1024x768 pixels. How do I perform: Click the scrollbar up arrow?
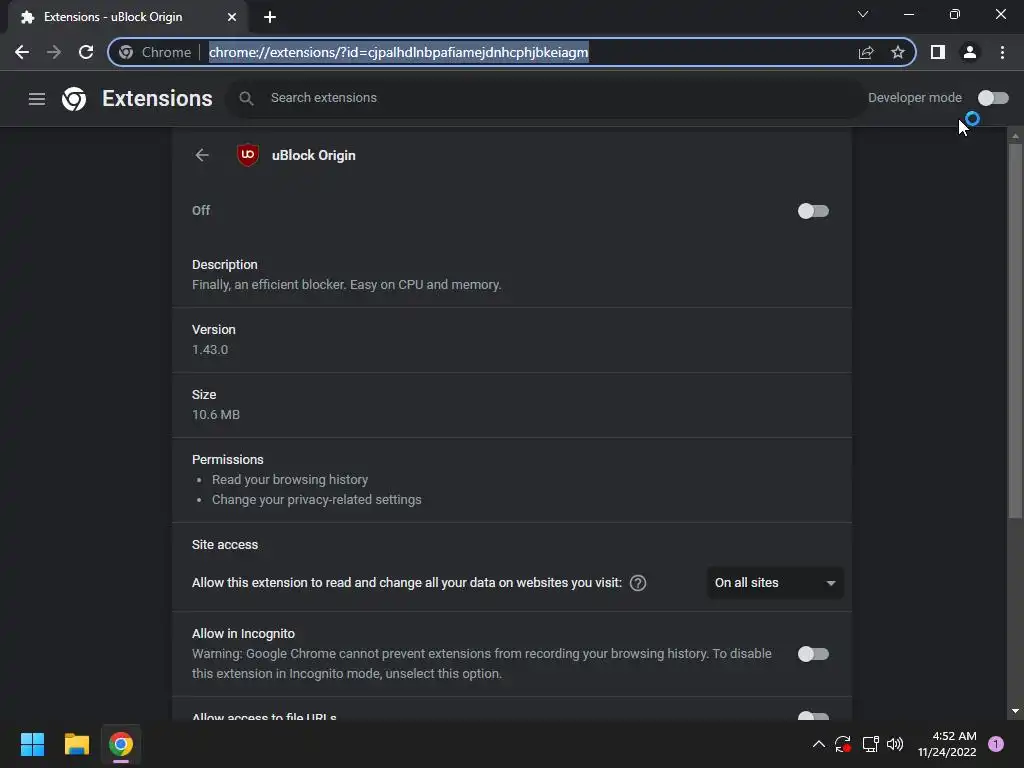point(1015,136)
